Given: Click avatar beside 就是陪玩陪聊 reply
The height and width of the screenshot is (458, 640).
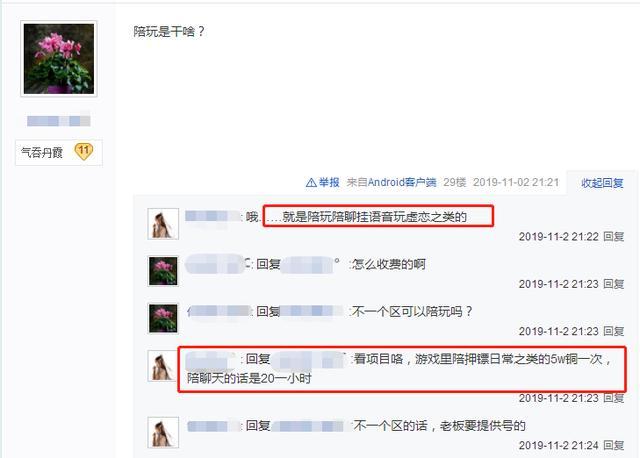Looking at the screenshot, I should coord(163,224).
